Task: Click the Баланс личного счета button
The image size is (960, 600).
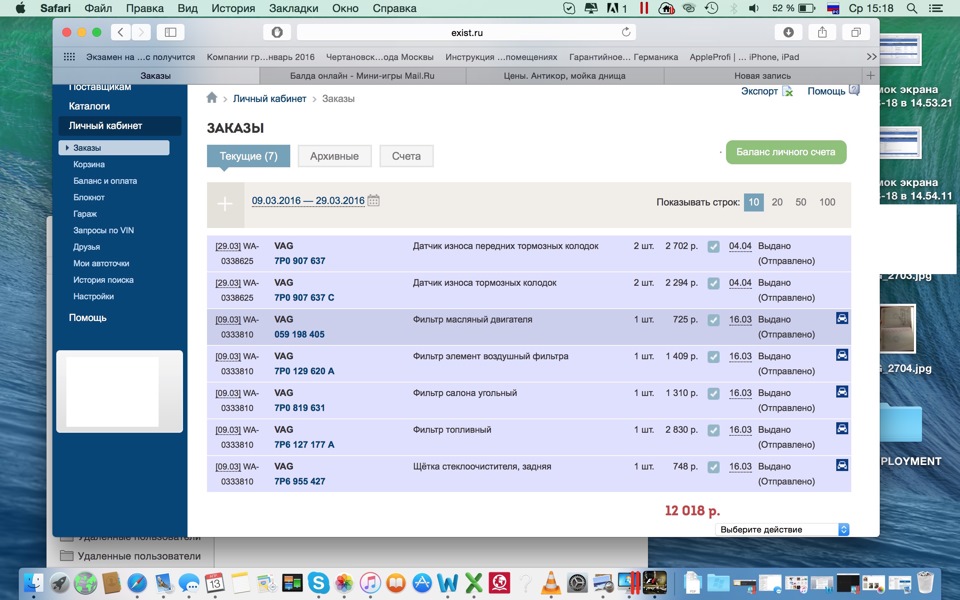Action: coord(786,152)
